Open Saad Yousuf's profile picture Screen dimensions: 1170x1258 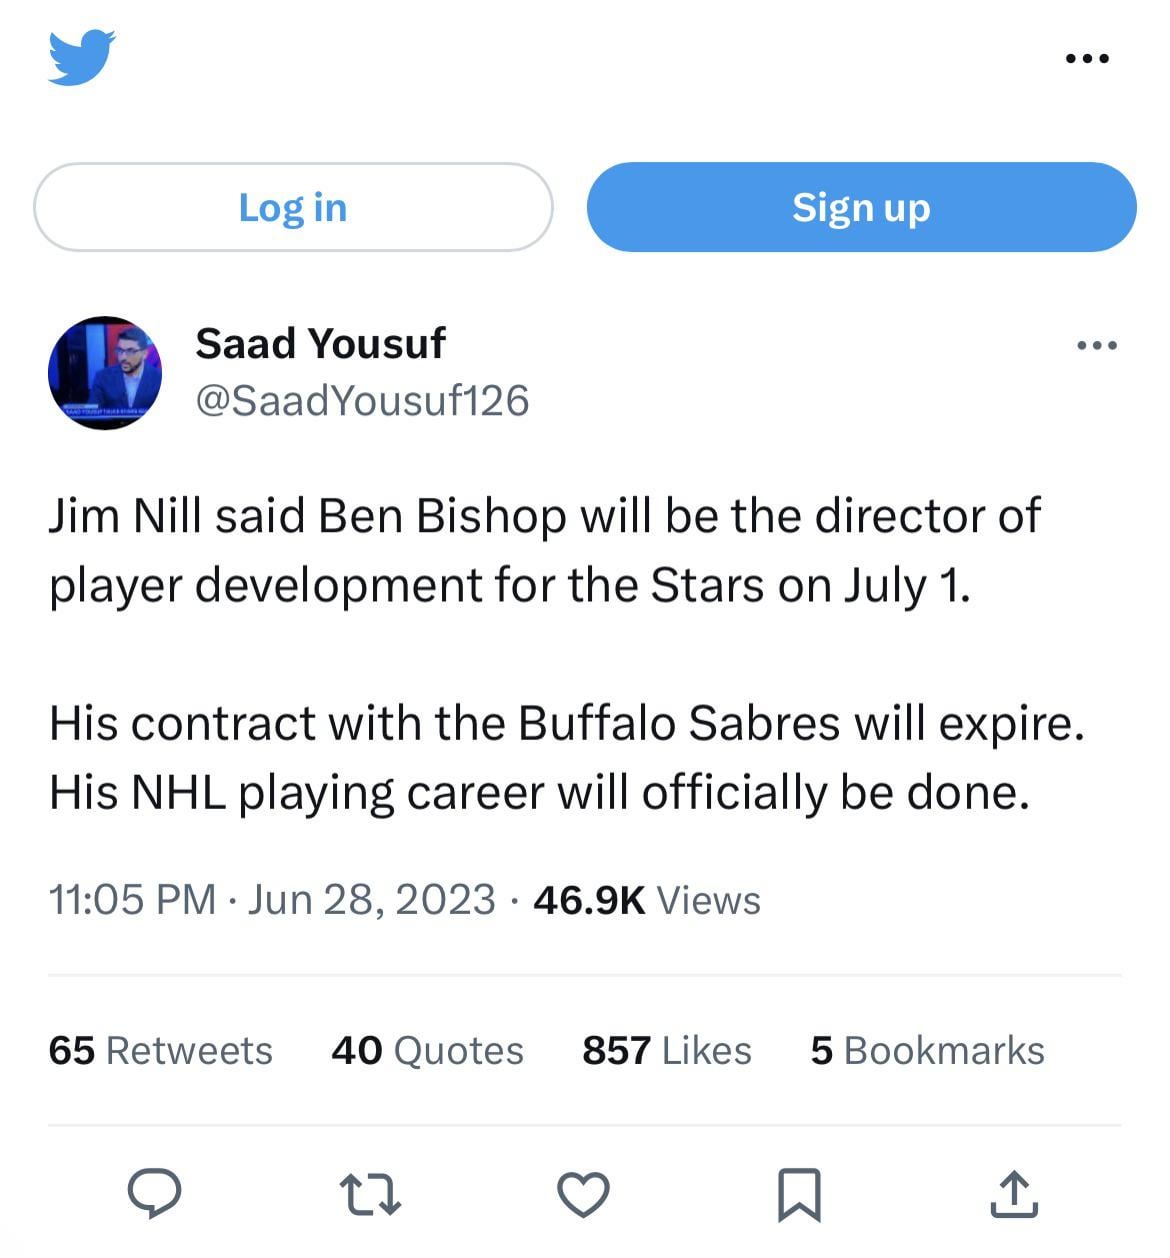105,373
